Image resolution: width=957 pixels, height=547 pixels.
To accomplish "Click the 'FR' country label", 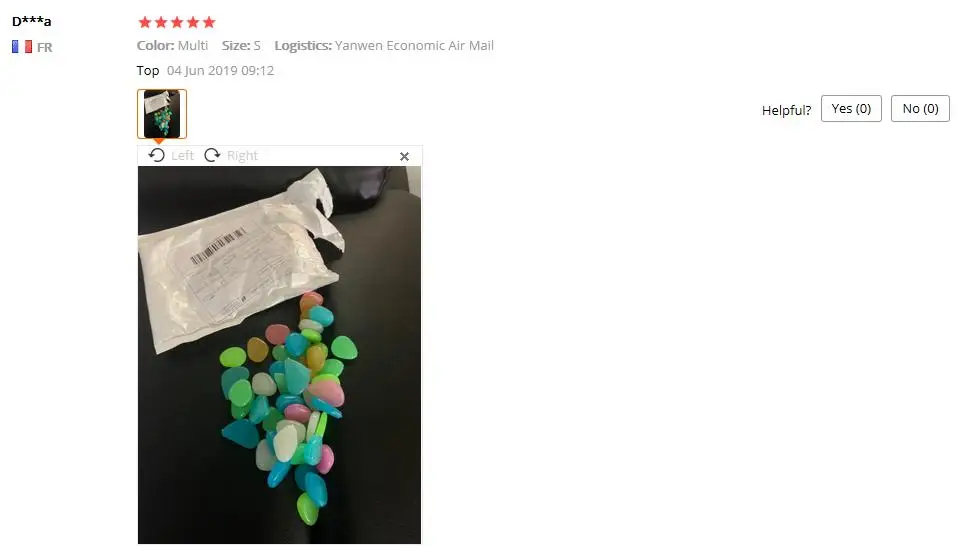I will pyautogui.click(x=45, y=47).
